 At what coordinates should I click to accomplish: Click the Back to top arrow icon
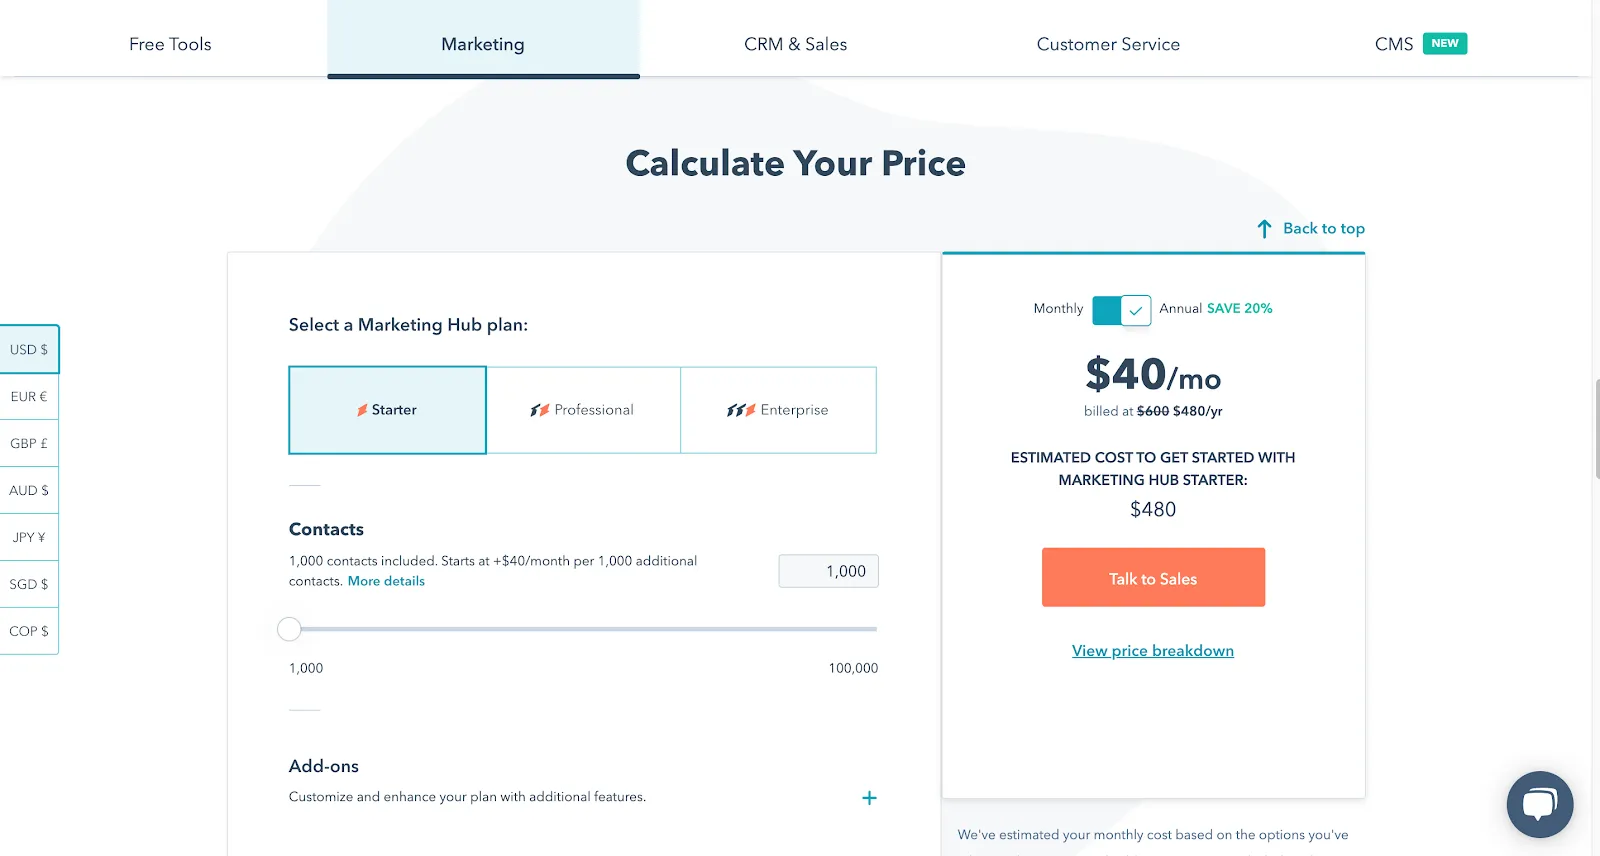click(x=1264, y=229)
